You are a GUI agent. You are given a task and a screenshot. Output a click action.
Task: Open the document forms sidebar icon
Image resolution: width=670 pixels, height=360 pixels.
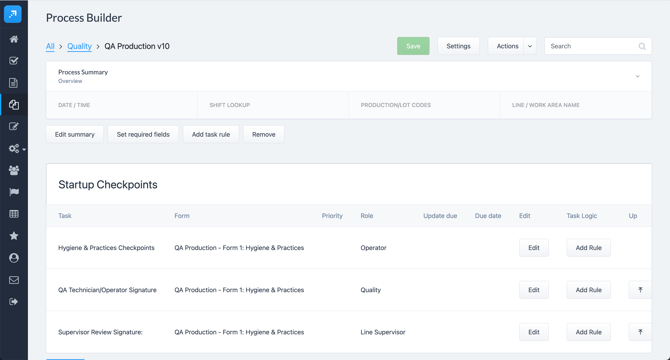(14, 83)
